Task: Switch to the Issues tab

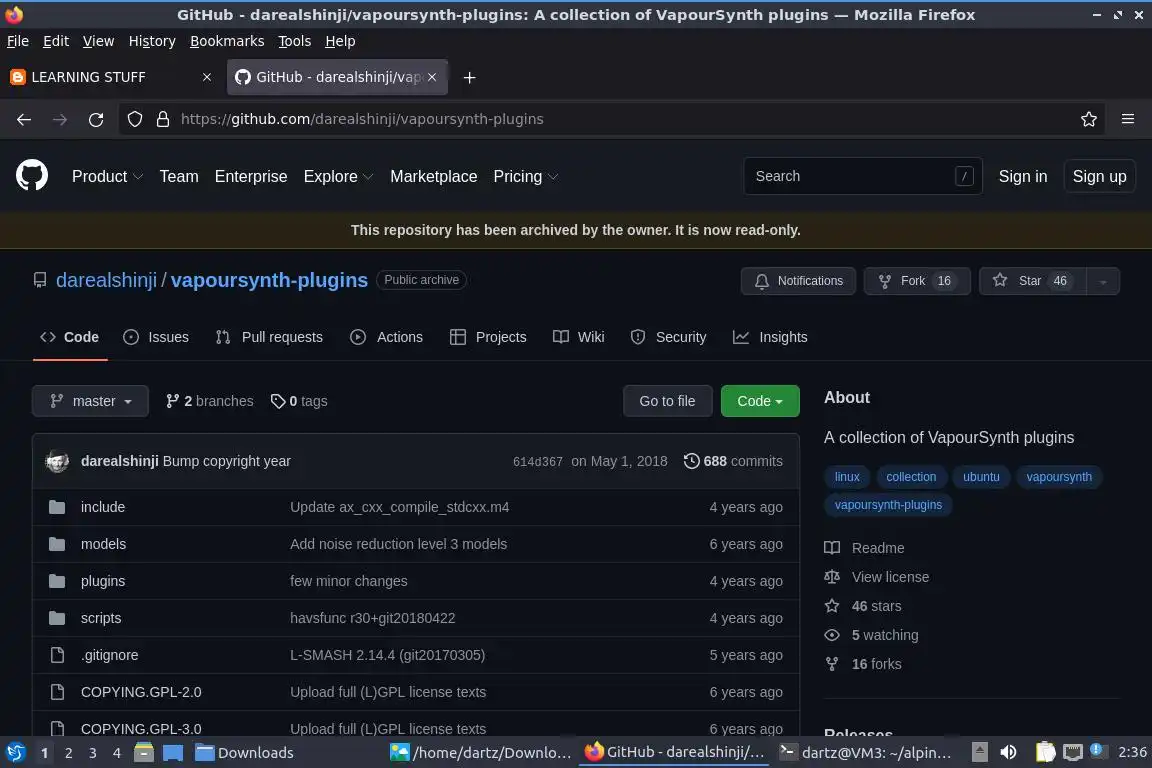Action: click(156, 337)
